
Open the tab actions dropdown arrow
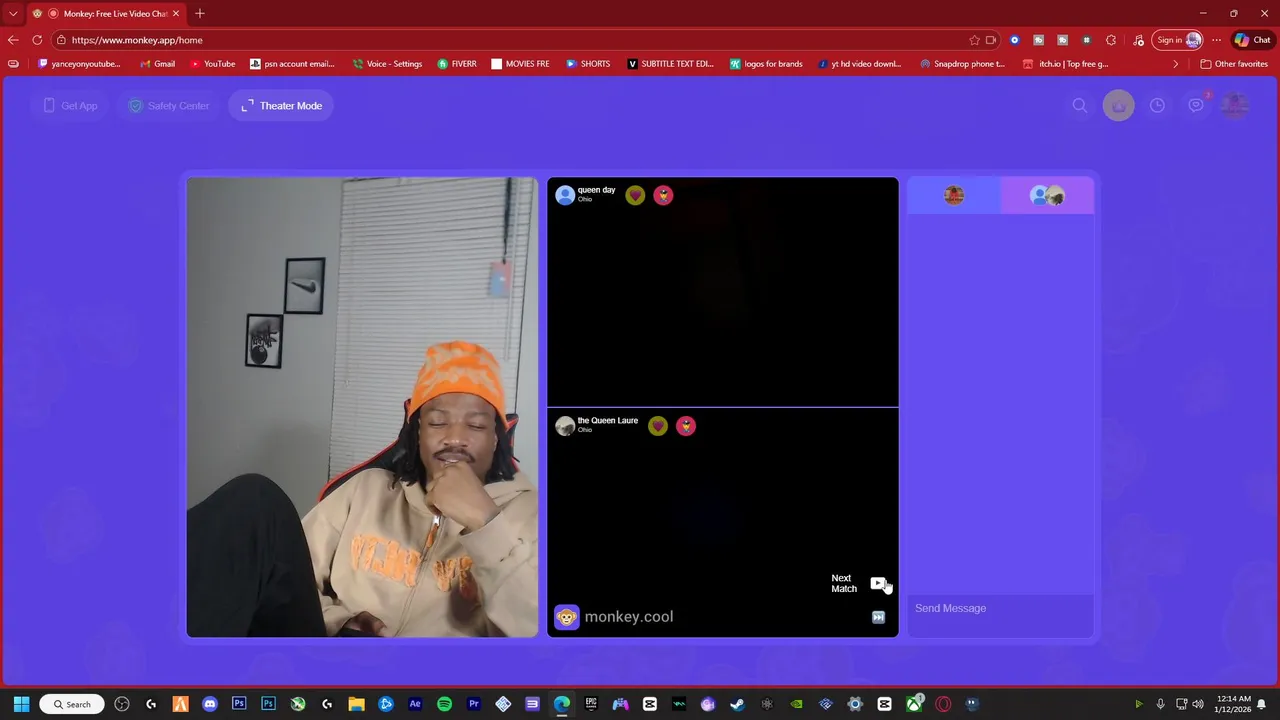[x=13, y=13]
